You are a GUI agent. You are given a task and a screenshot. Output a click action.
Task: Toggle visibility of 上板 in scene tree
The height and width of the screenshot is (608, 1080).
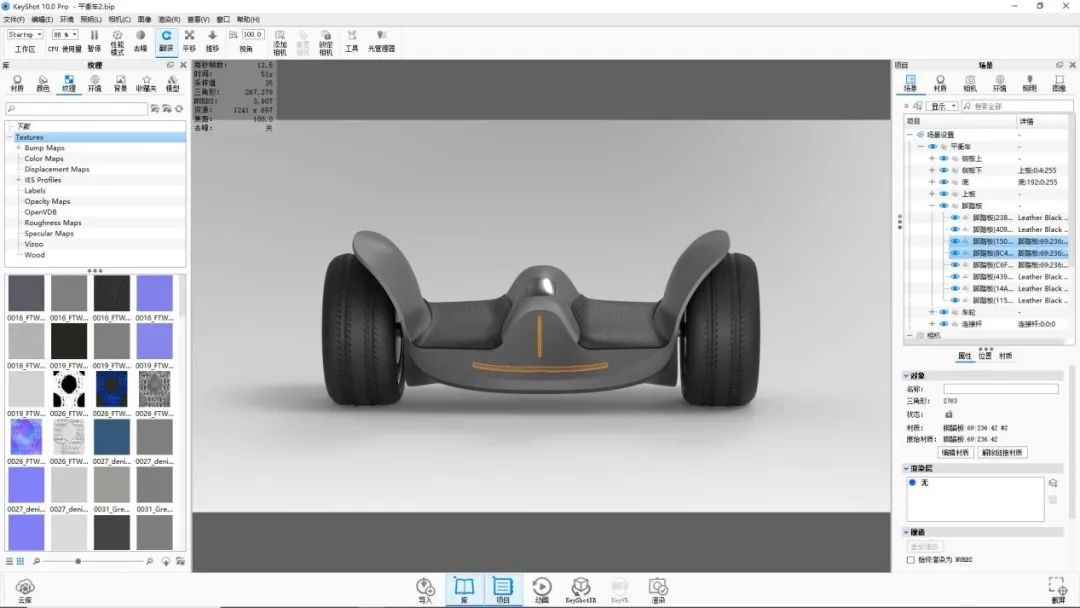click(944, 194)
